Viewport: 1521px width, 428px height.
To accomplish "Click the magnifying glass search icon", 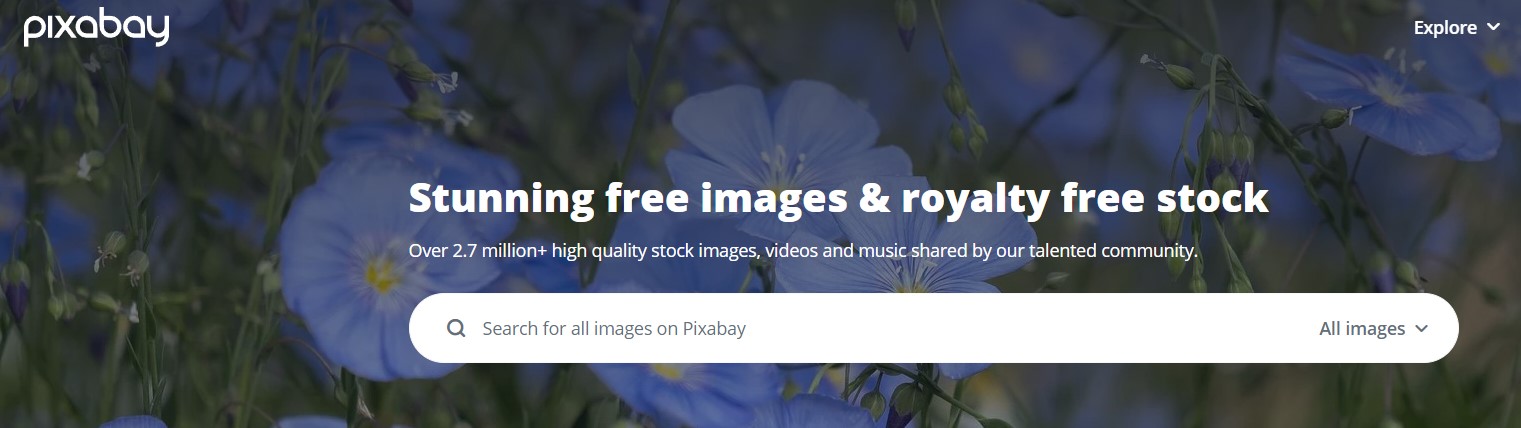I will pos(456,328).
